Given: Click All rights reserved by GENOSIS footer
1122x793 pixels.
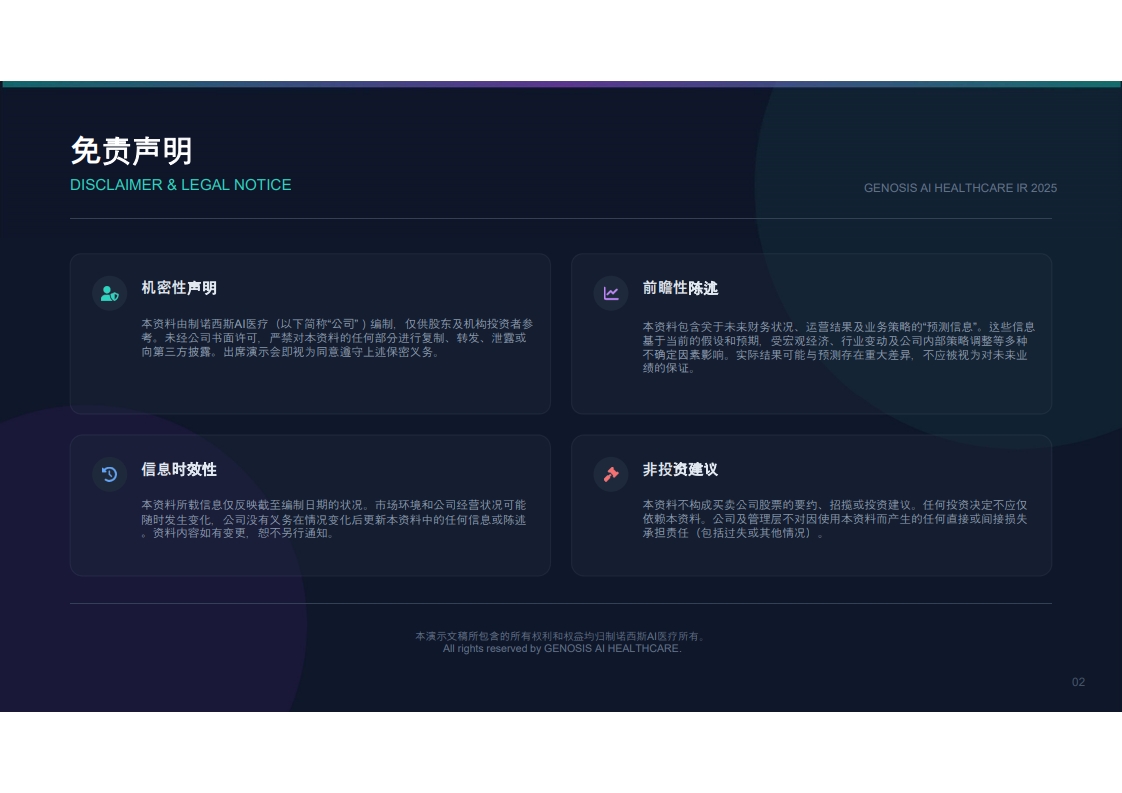Looking at the screenshot, I should (562, 648).
